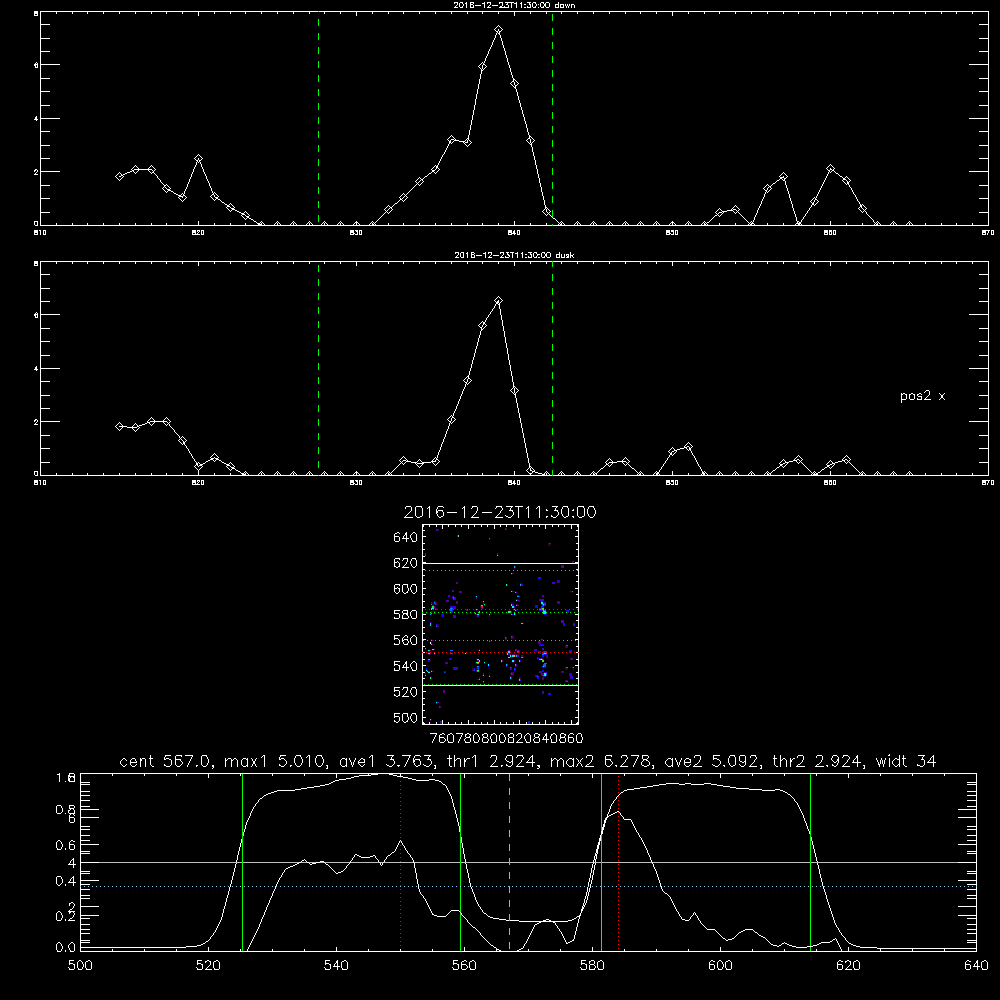This screenshot has height=1000, width=1000.
Task: Click the '2016-12-23T11:30:00 dusk' plot title
Action: click(514, 255)
